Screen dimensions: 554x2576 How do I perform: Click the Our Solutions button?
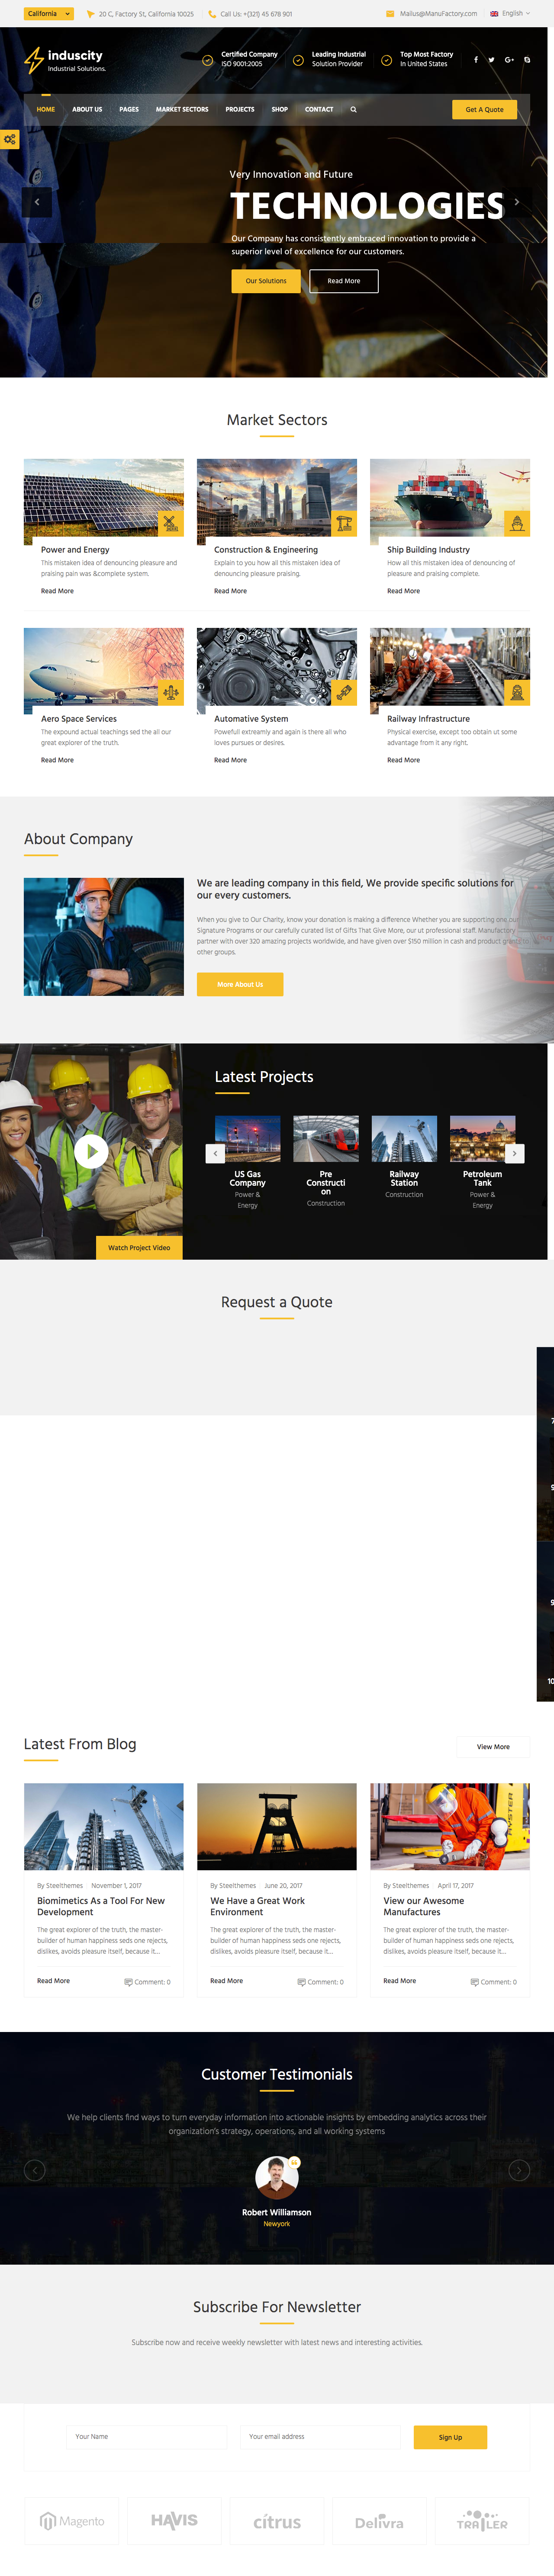[x=266, y=281]
